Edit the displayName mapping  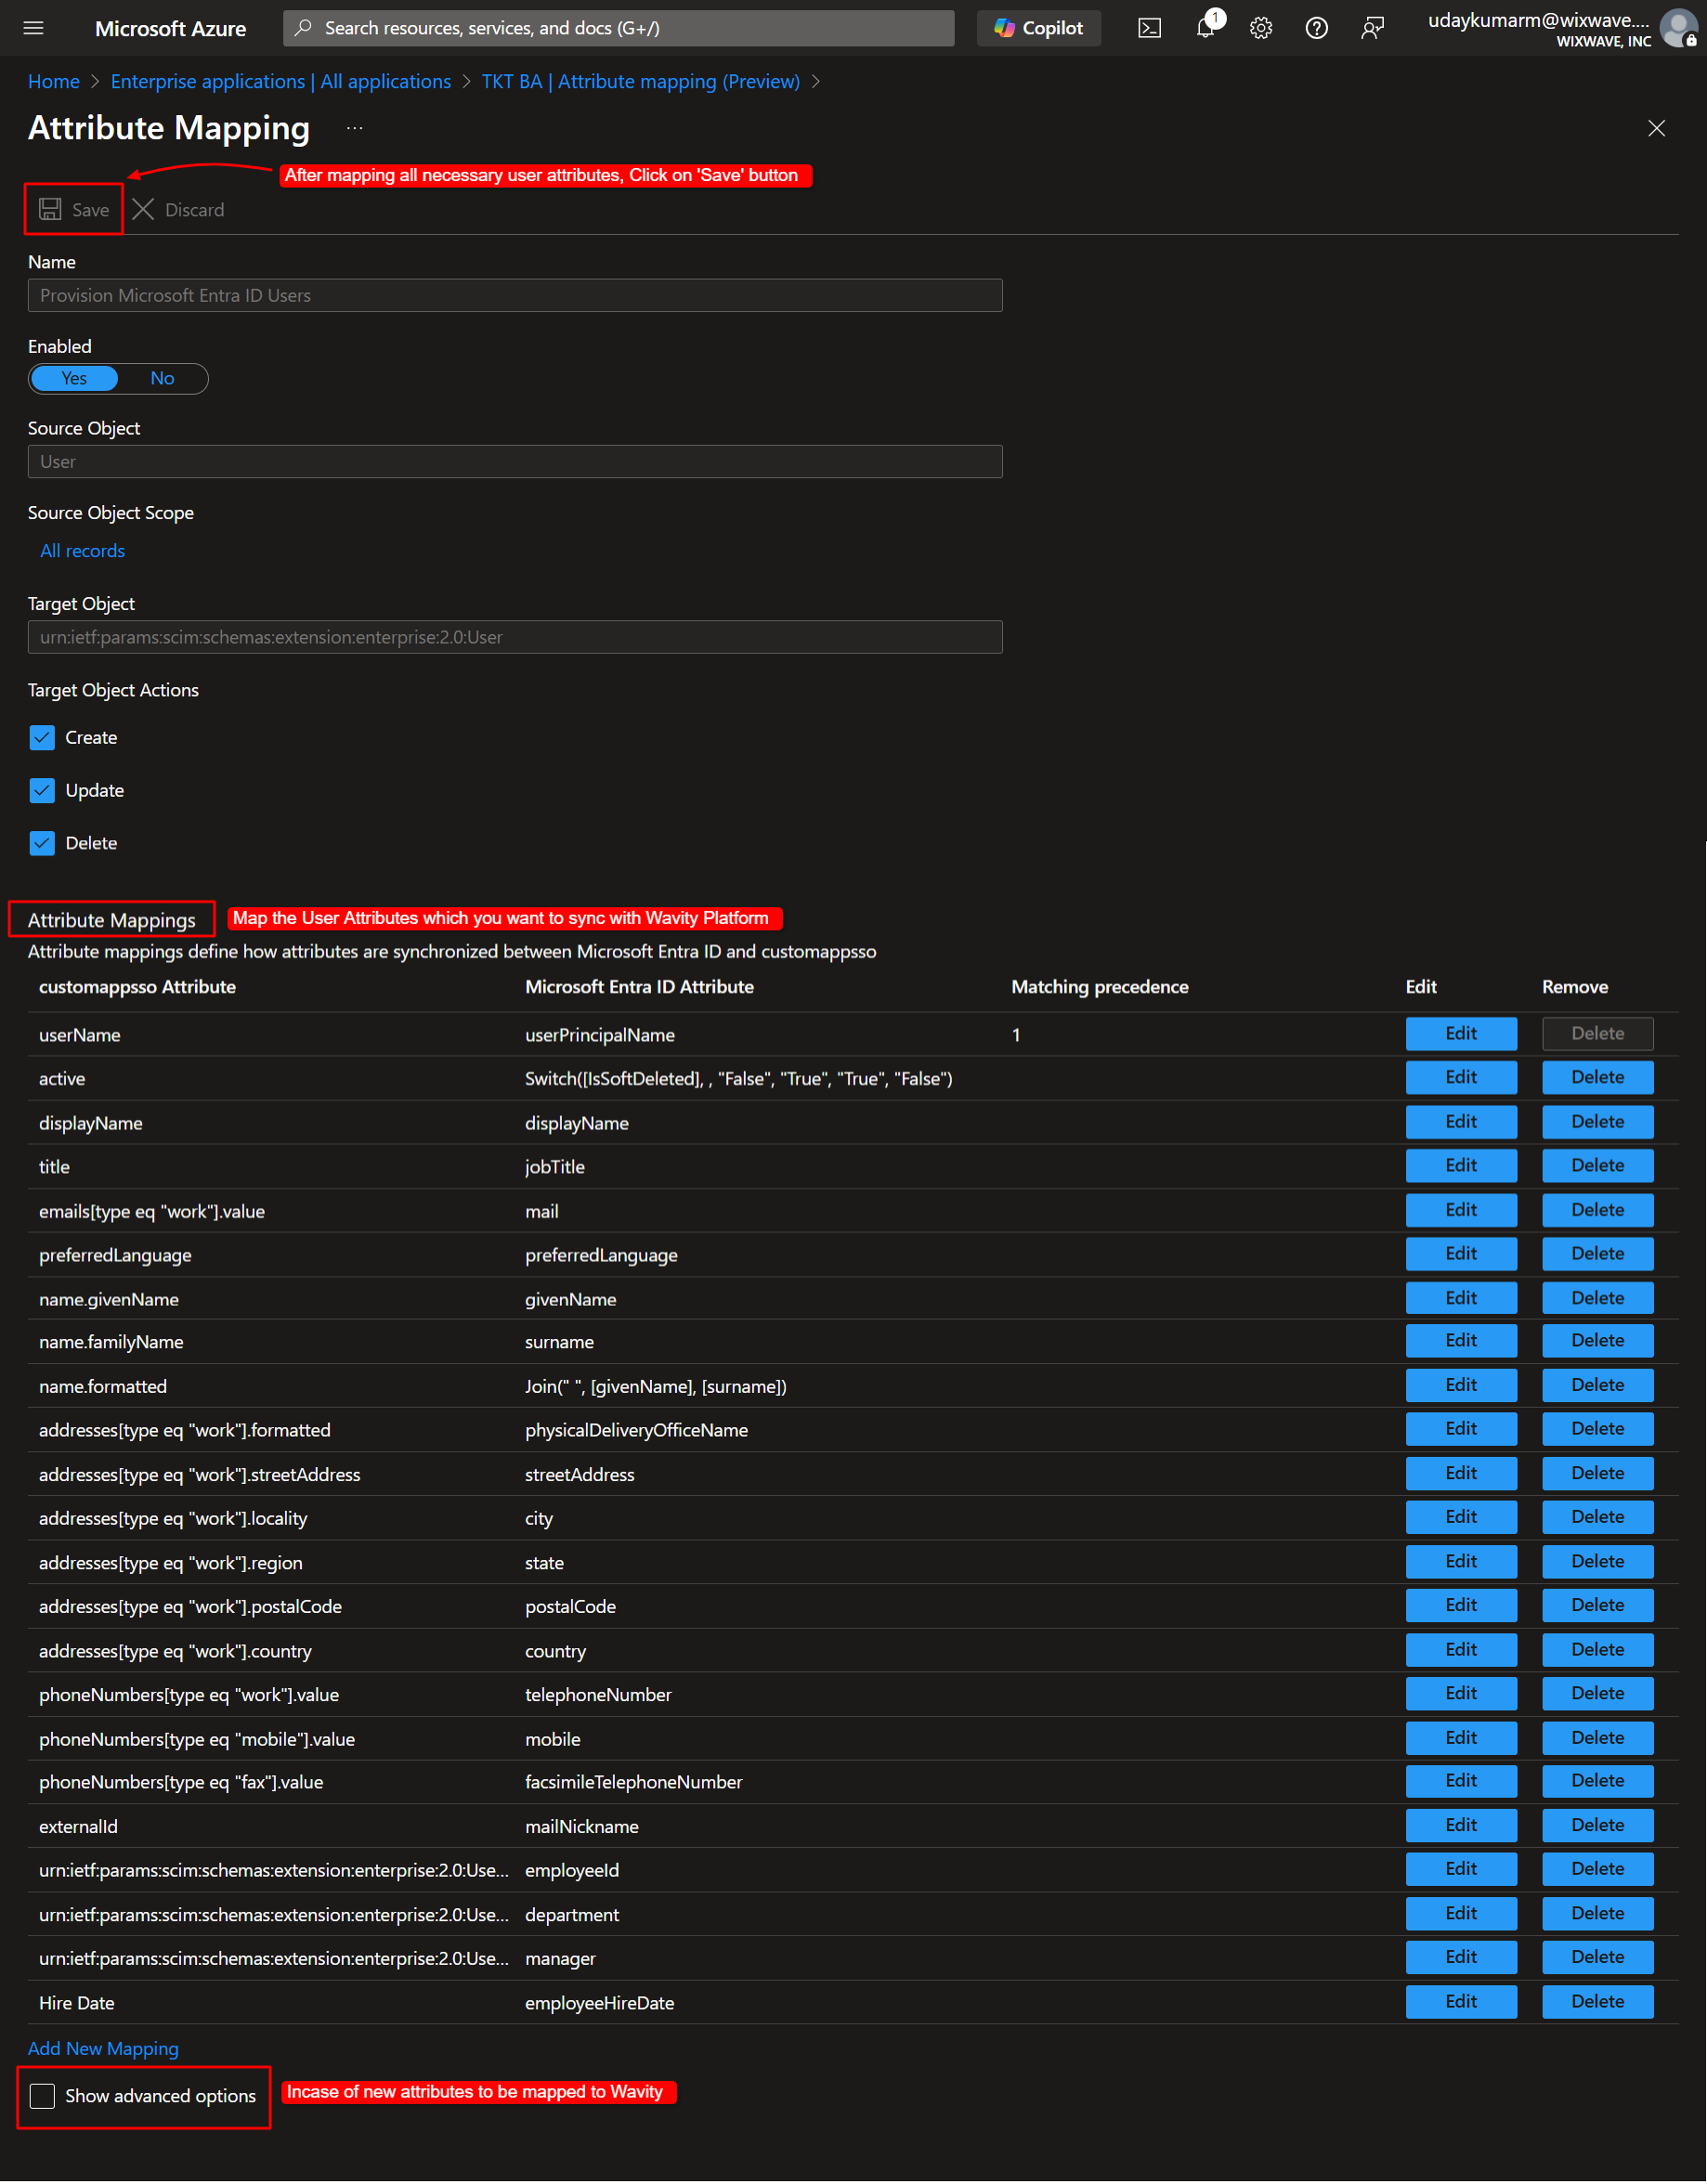tap(1461, 1122)
